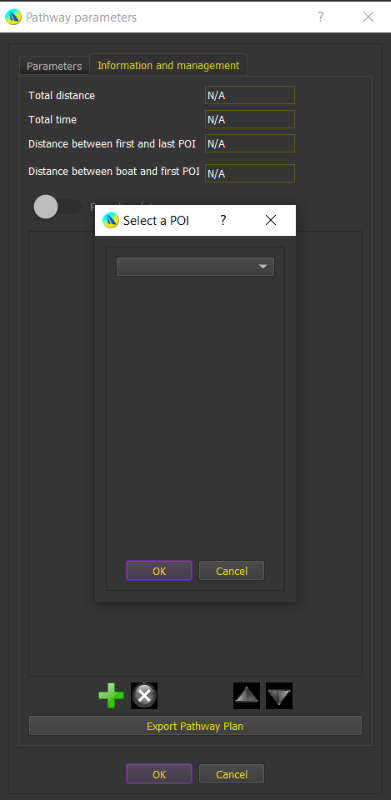Screen dimensions: 391x800
Task: Confirm with OK in Select a POI dialog
Action: point(159,571)
